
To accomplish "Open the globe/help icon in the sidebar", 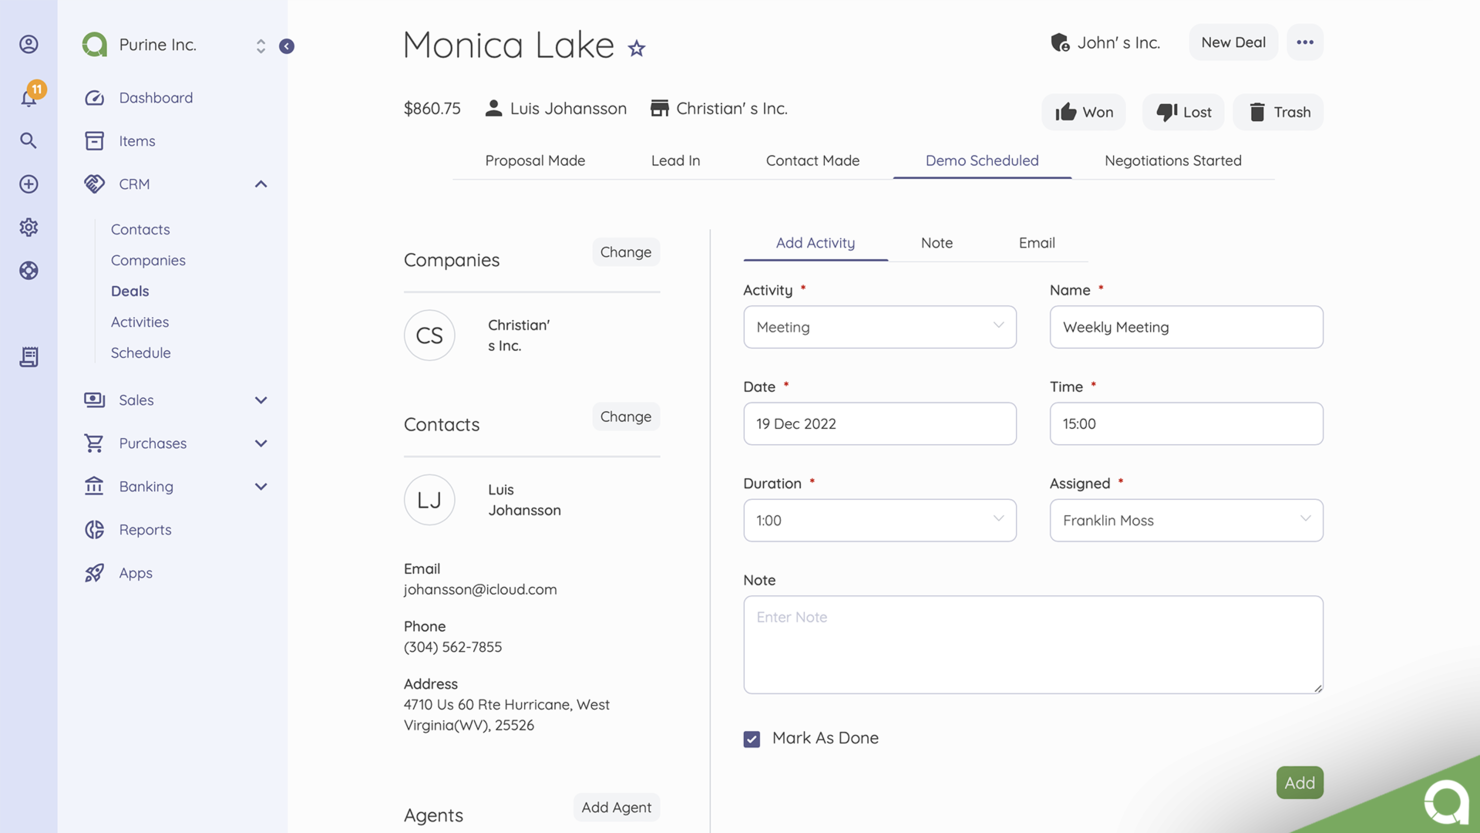I will tap(28, 270).
